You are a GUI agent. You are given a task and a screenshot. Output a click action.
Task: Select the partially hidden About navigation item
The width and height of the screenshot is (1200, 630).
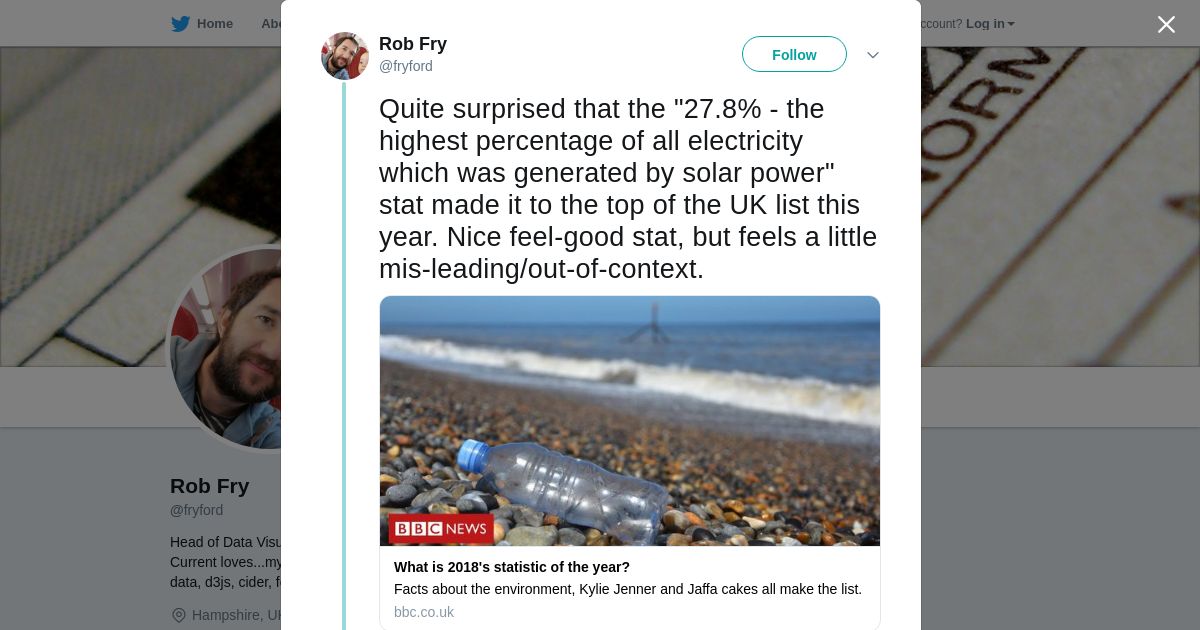click(271, 24)
